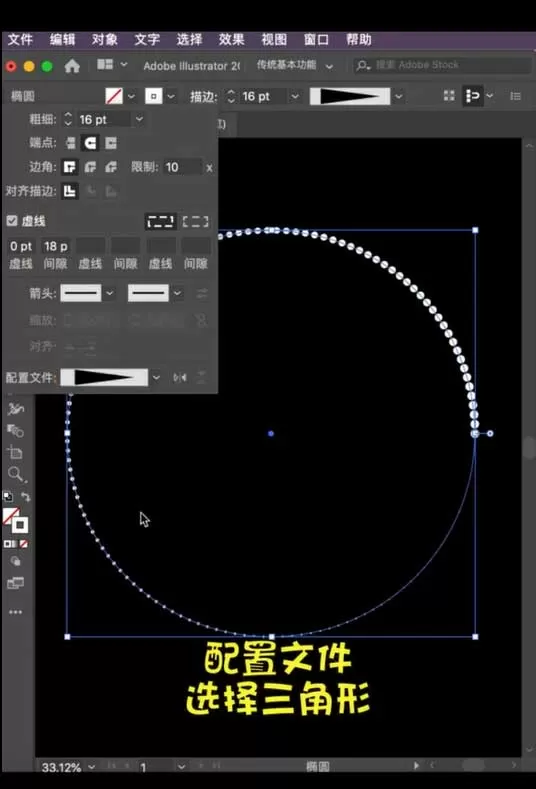Open the 文件 menu
The width and height of the screenshot is (536, 789).
click(20, 39)
